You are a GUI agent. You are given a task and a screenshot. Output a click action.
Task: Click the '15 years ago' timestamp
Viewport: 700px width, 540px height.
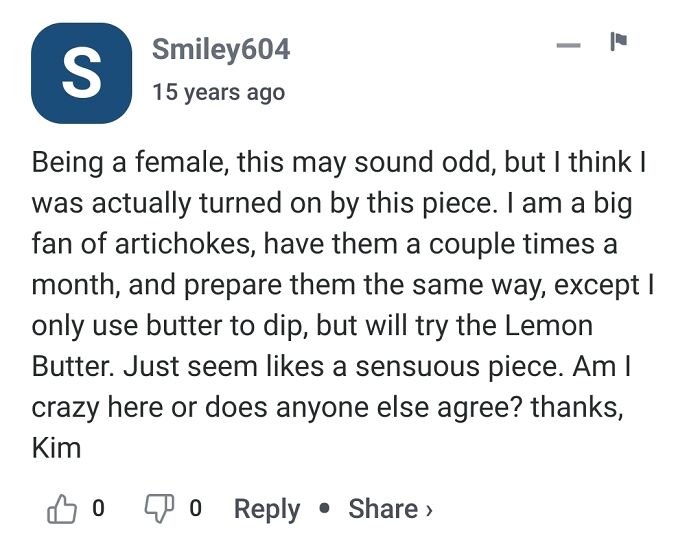[218, 92]
